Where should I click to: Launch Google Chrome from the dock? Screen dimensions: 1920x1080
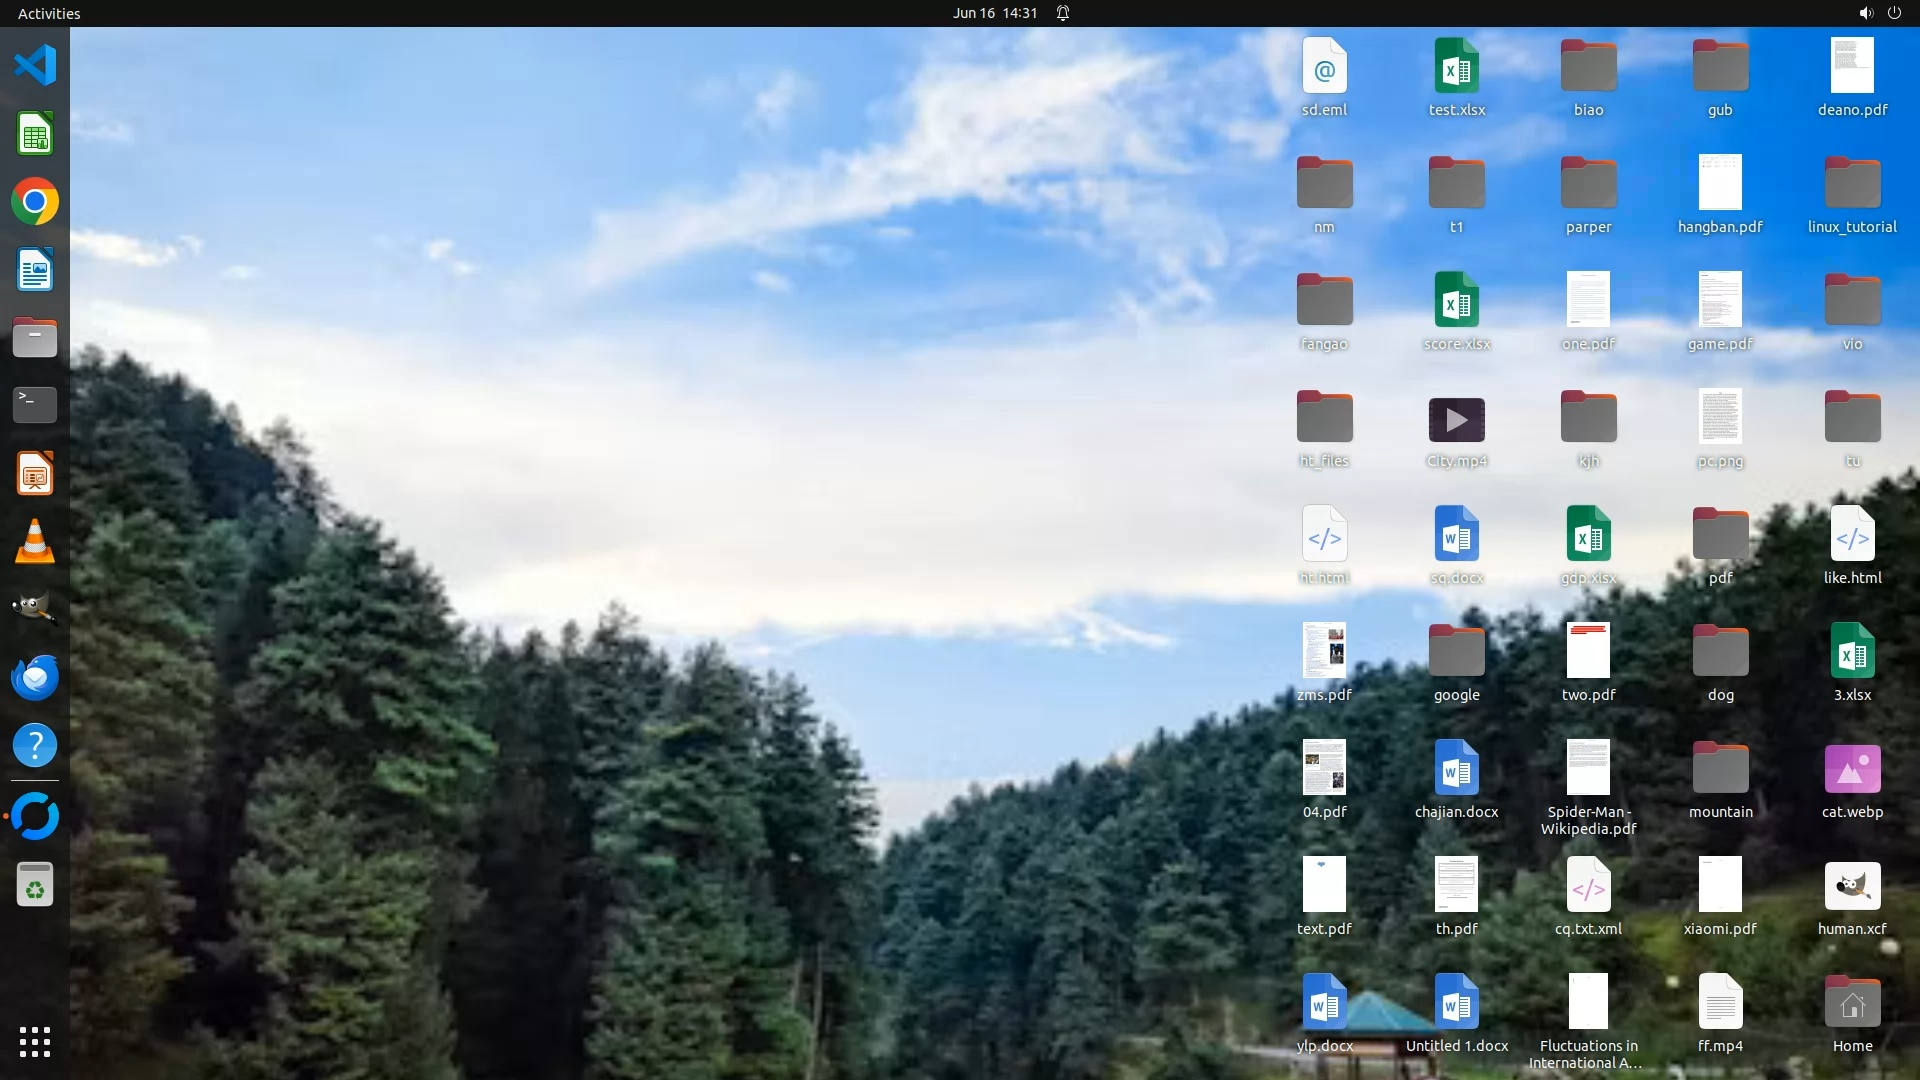[x=35, y=202]
